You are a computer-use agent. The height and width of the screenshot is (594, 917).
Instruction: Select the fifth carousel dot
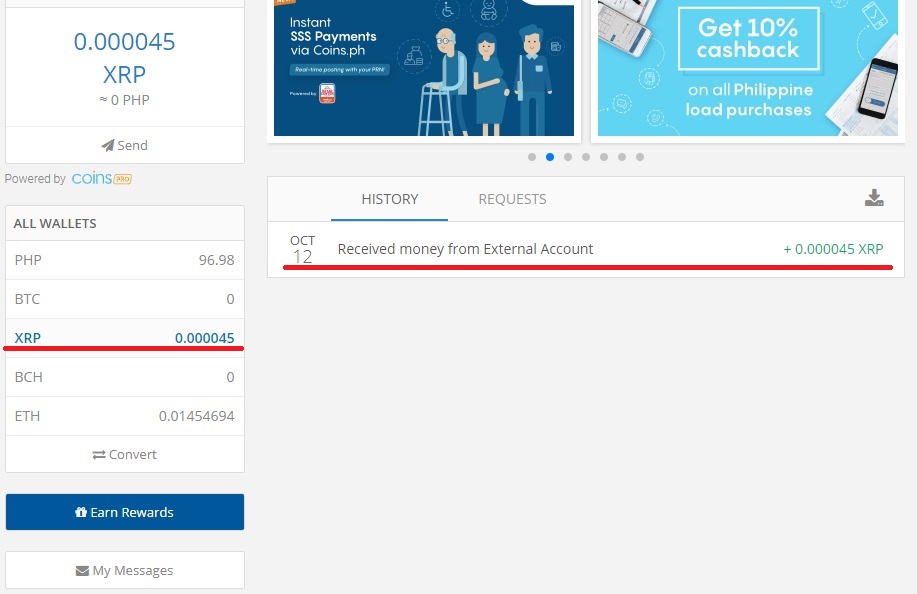click(604, 157)
